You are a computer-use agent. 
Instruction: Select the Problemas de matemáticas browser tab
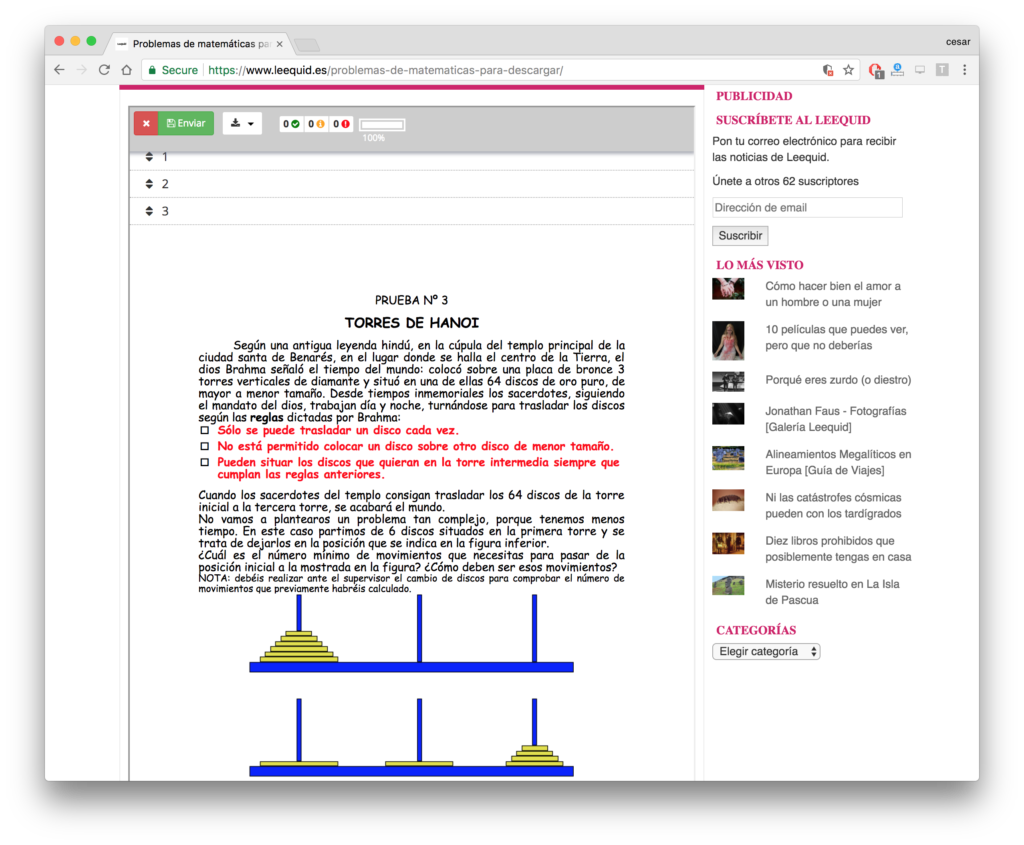tap(200, 44)
